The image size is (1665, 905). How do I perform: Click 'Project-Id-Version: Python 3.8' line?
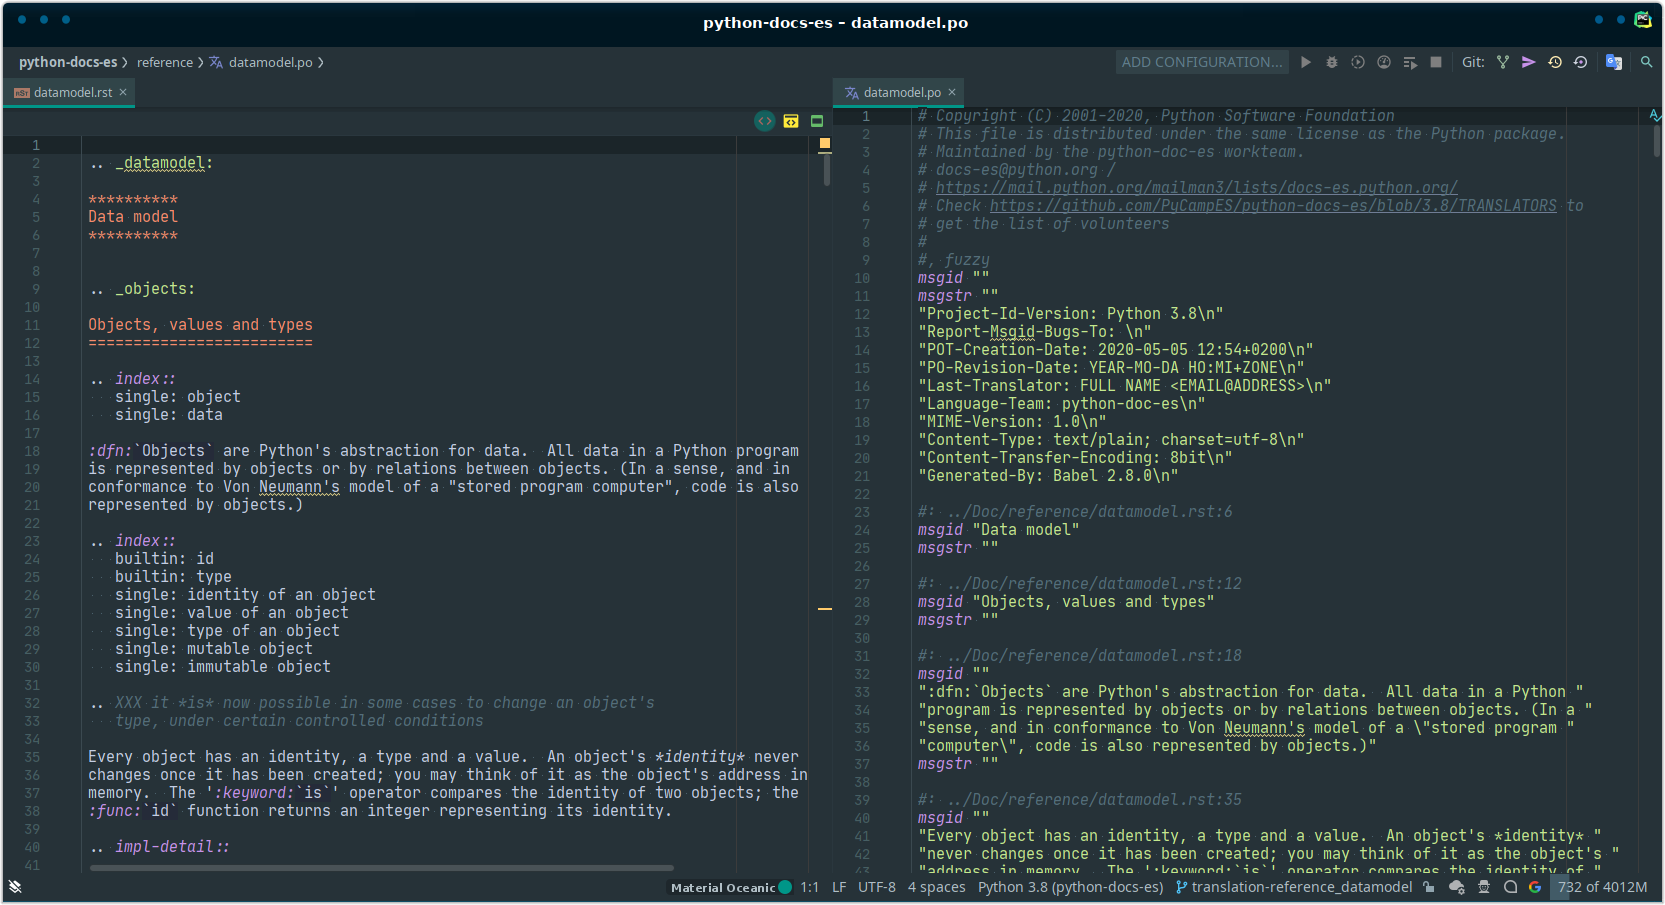[x=1071, y=314]
